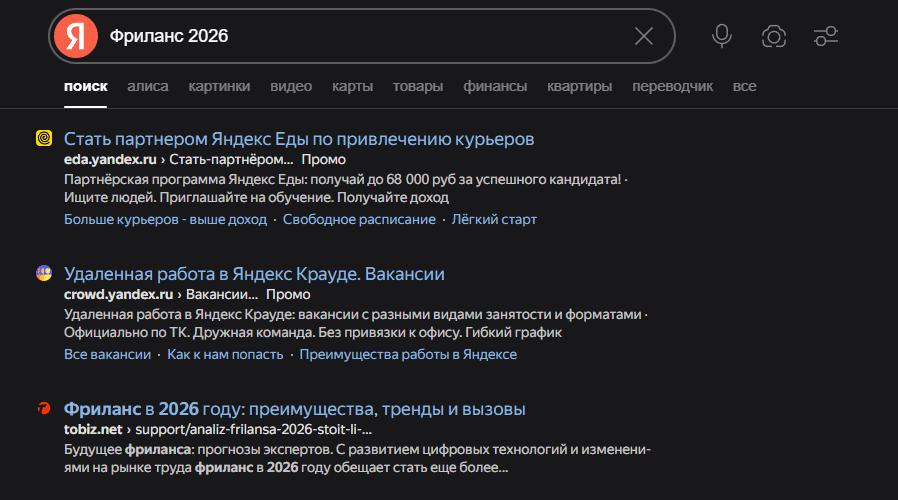The width and height of the screenshot is (898, 500).
Task: Open the алиса tab
Action: coord(148,86)
